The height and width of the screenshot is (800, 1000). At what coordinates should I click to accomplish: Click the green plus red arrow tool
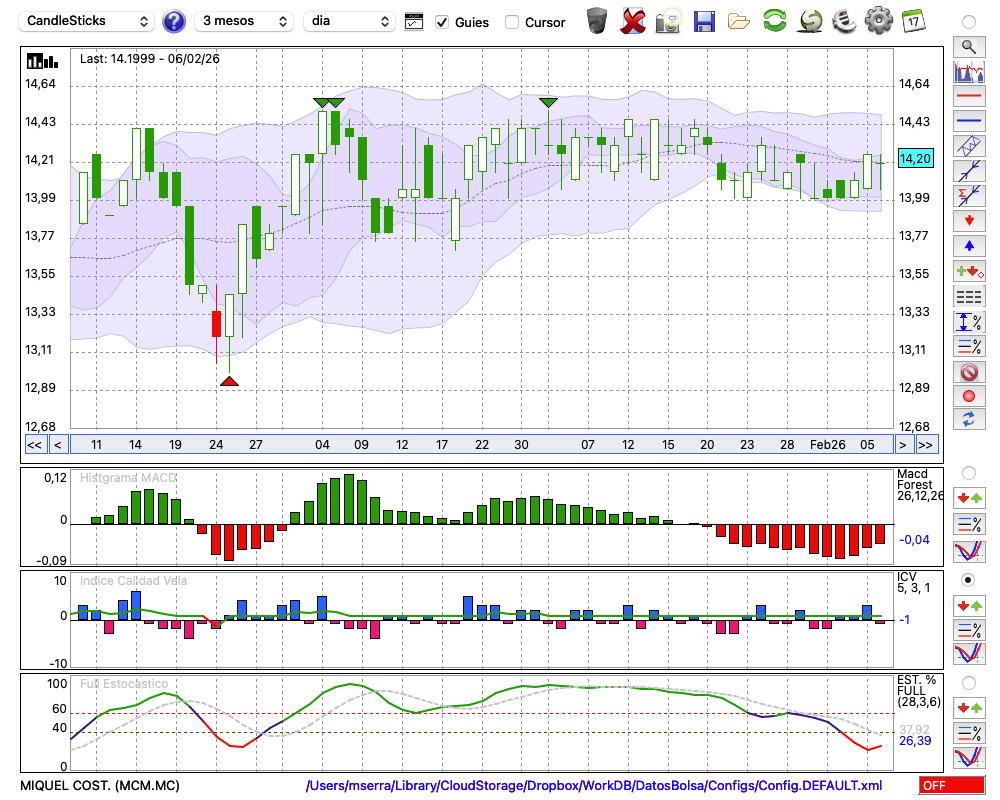(969, 271)
